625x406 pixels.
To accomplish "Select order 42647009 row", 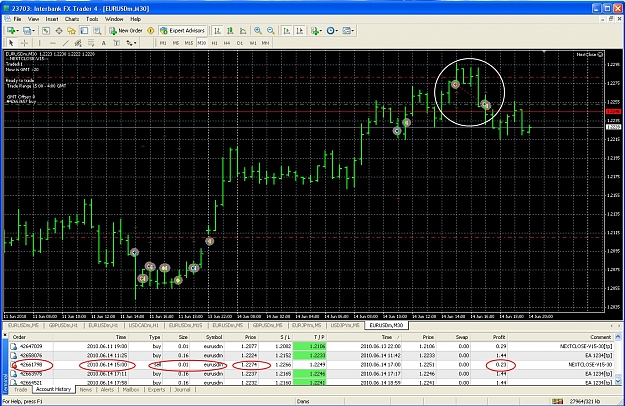I will [311, 346].
